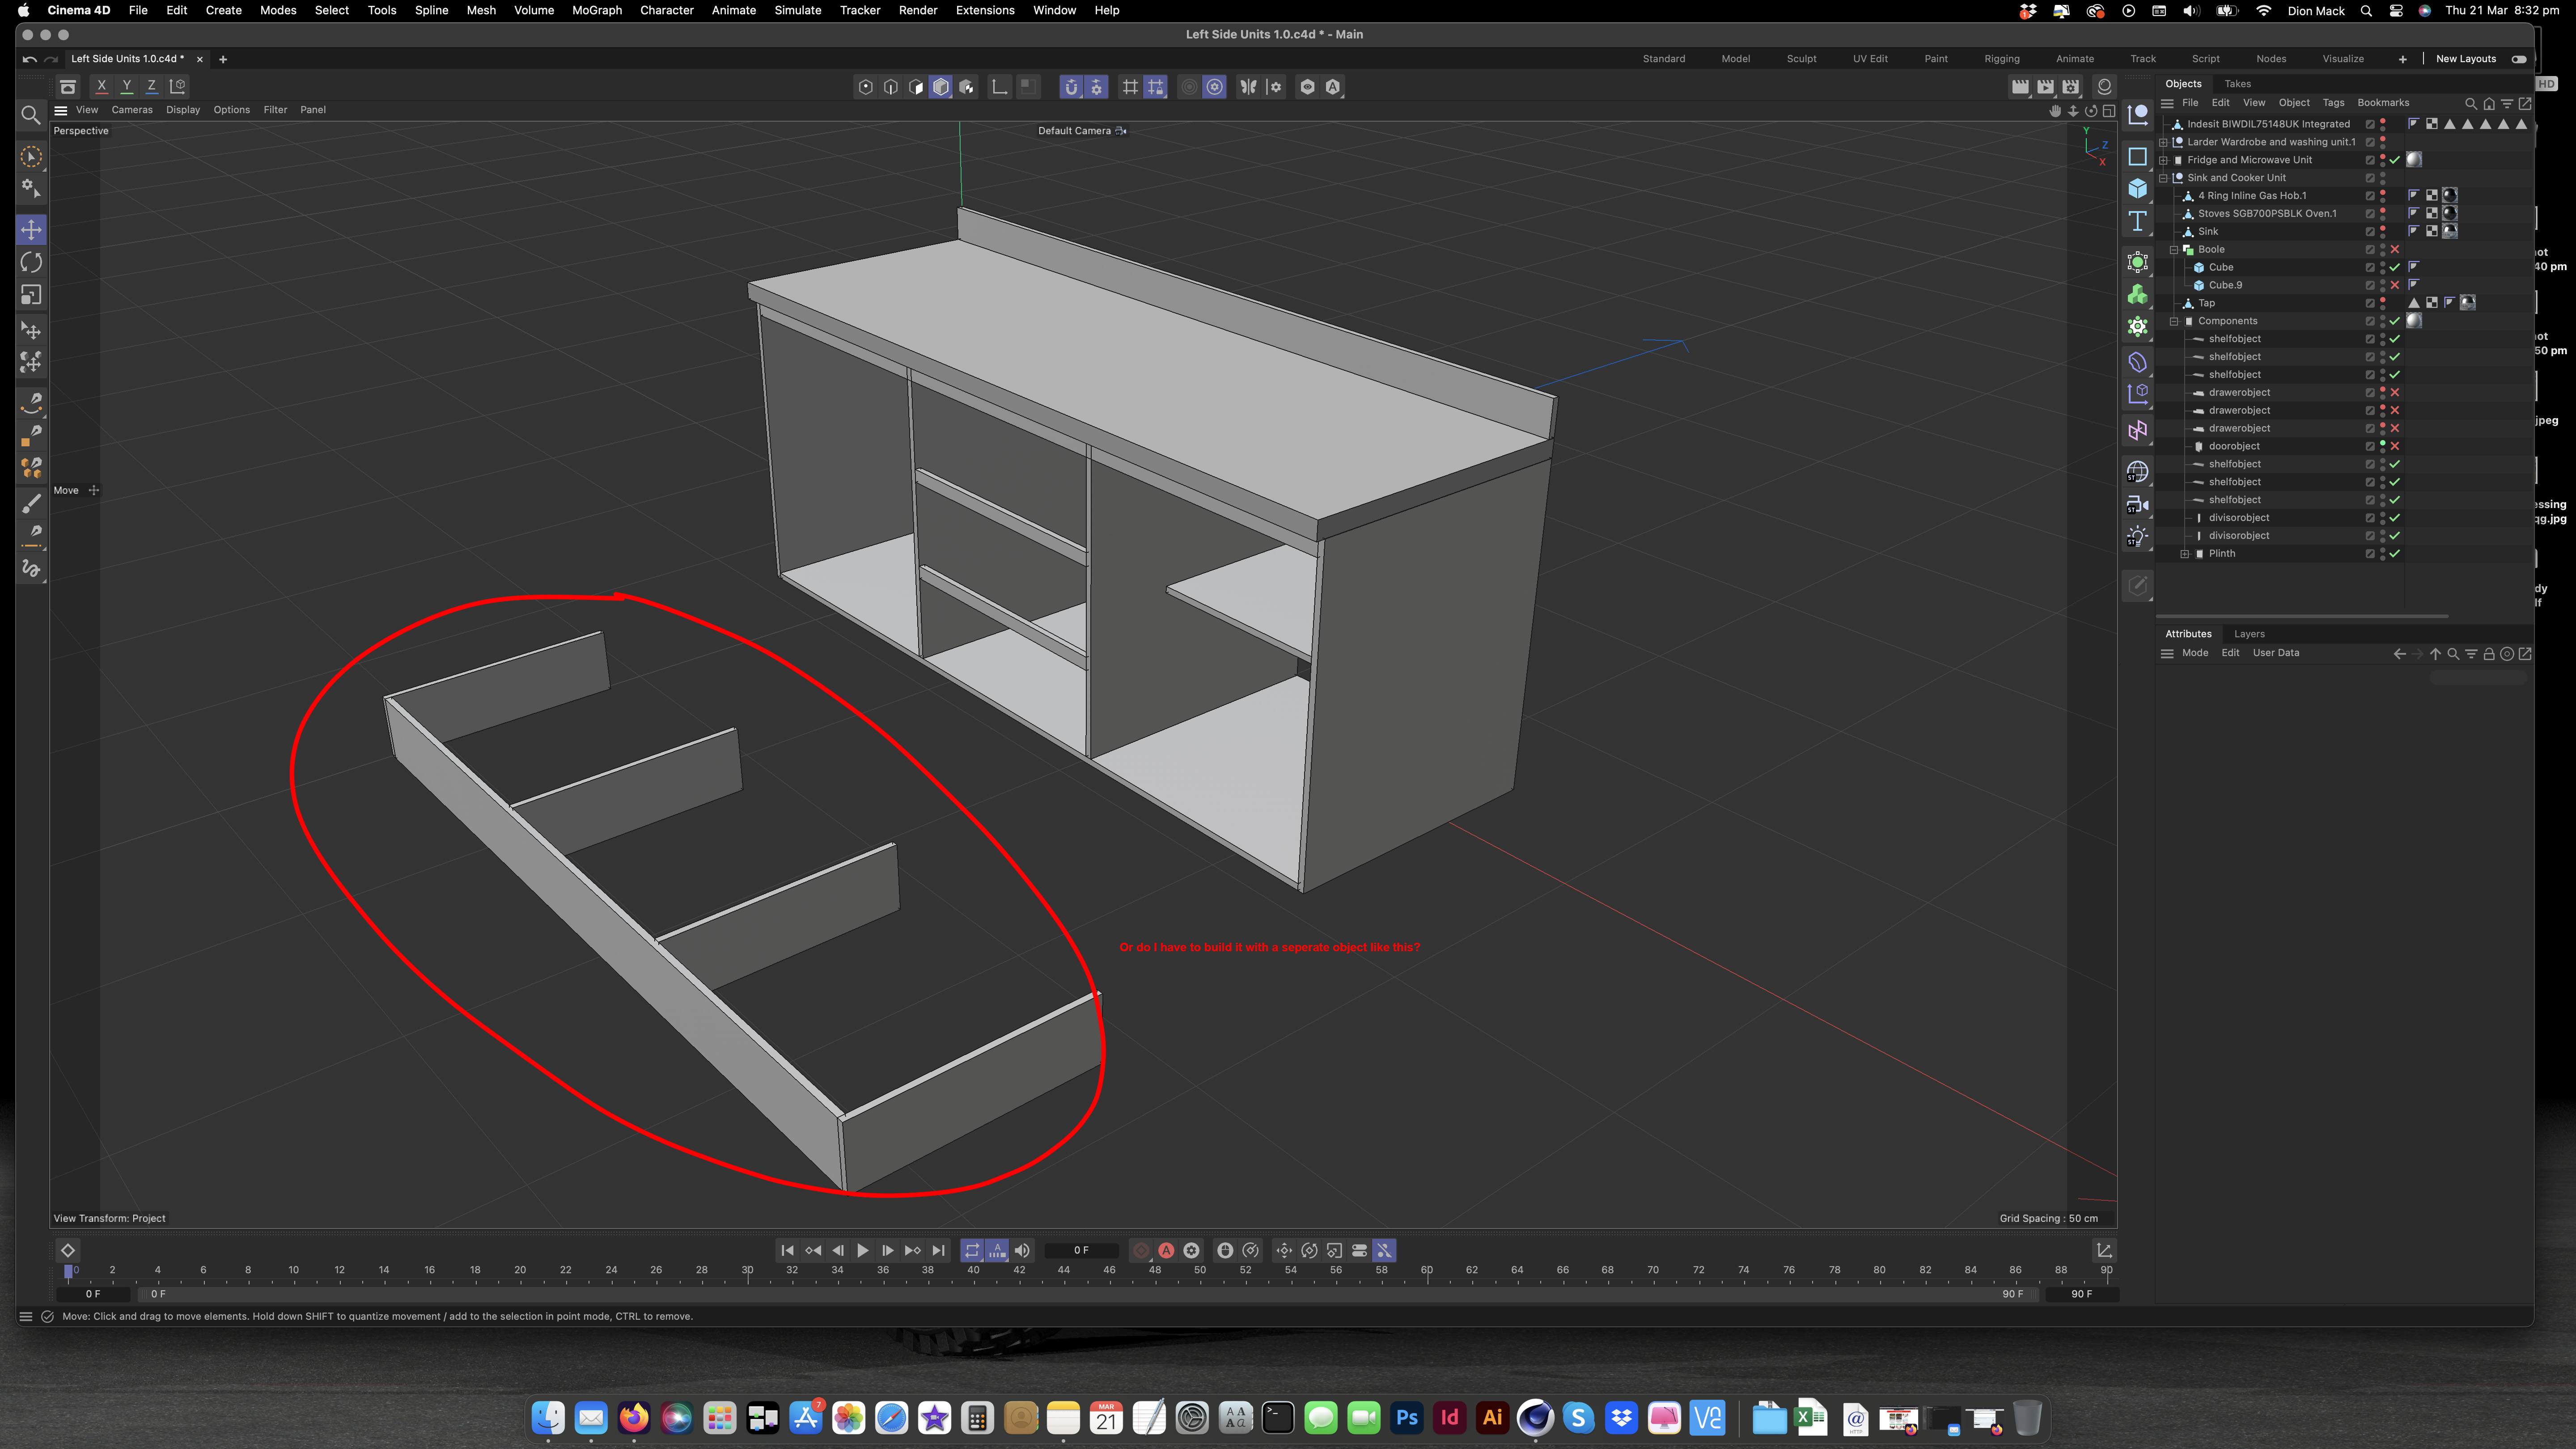Collapse the Boole object children
This screenshot has height=1449, width=2576.
coord(2174,249)
